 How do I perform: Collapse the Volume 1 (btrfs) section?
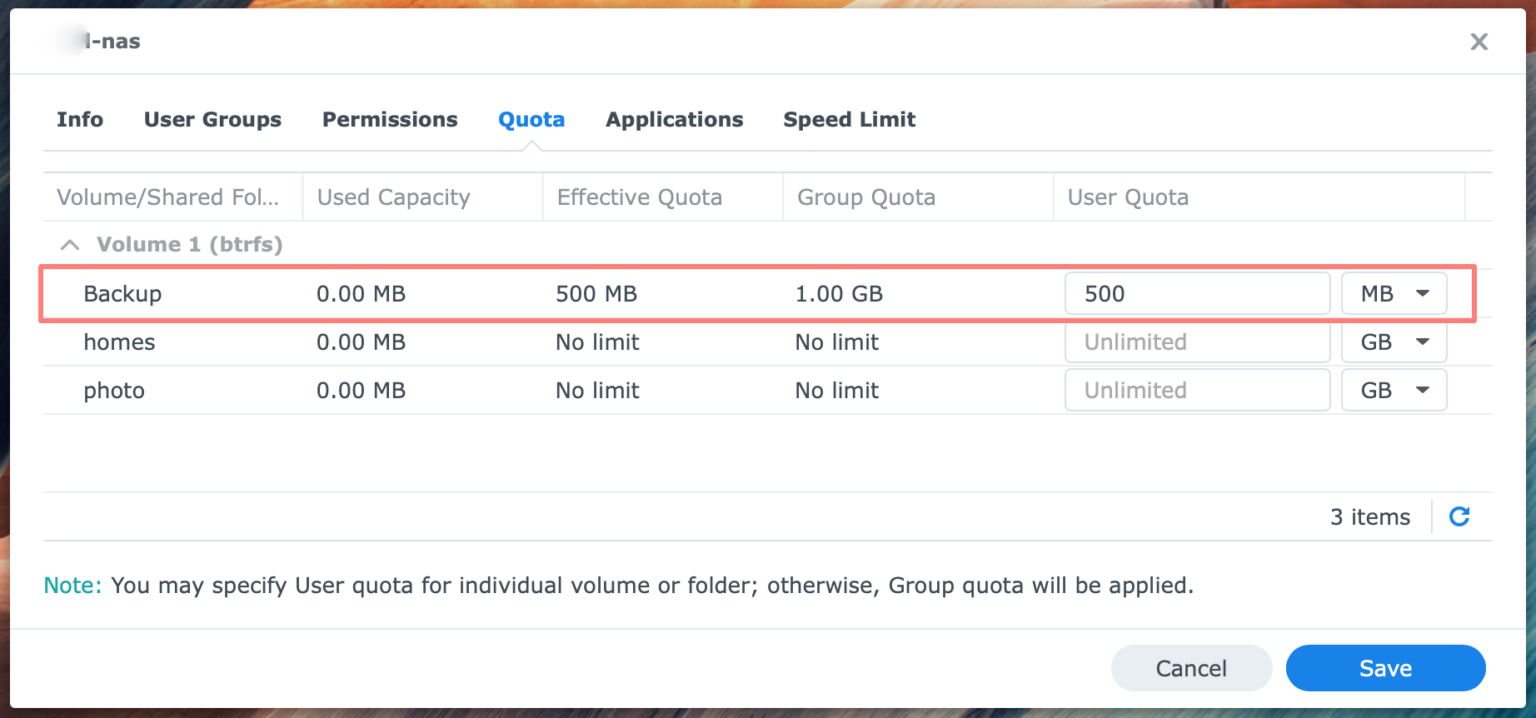(69, 244)
